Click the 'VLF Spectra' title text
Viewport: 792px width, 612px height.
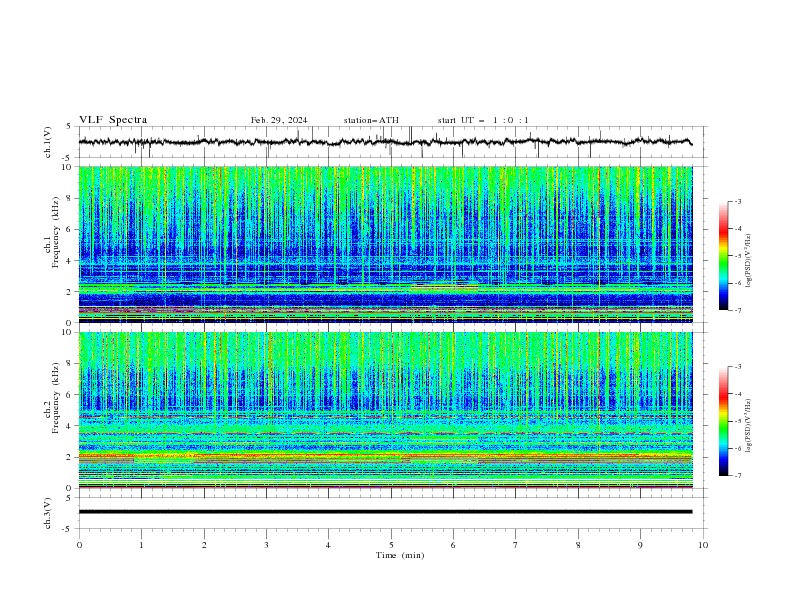point(113,120)
